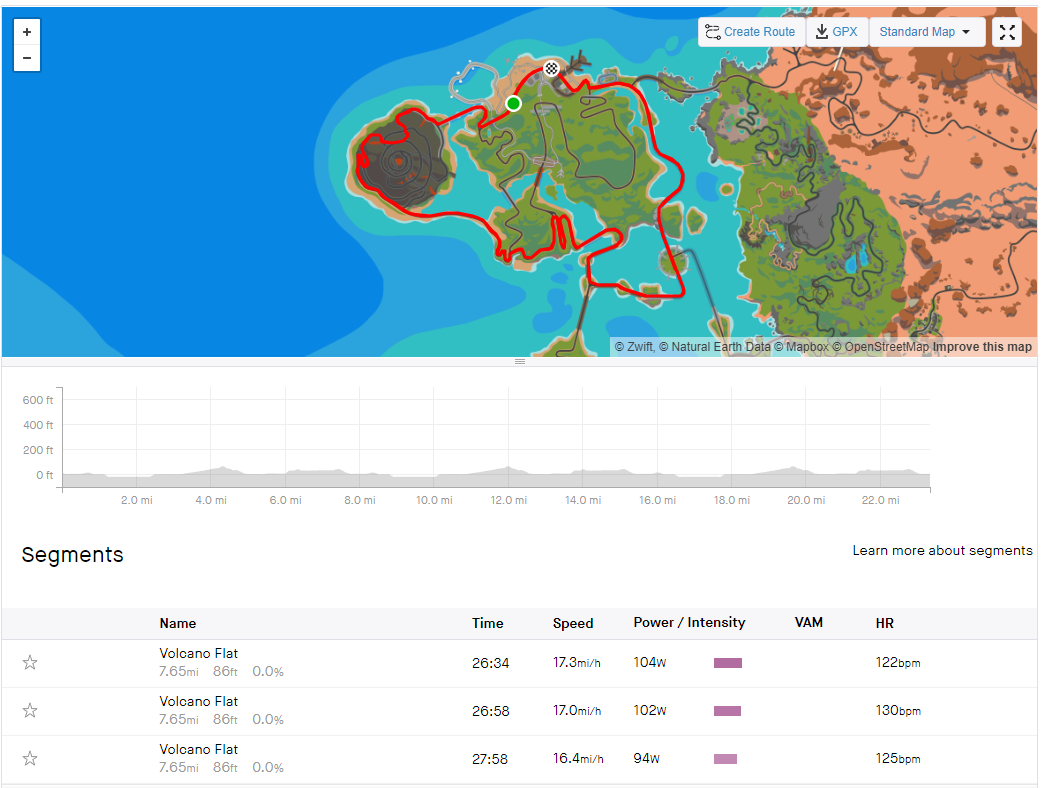The width and height of the screenshot is (1042, 788).
Task: Click the 600 ft elevation axis label
Action: (x=38, y=400)
